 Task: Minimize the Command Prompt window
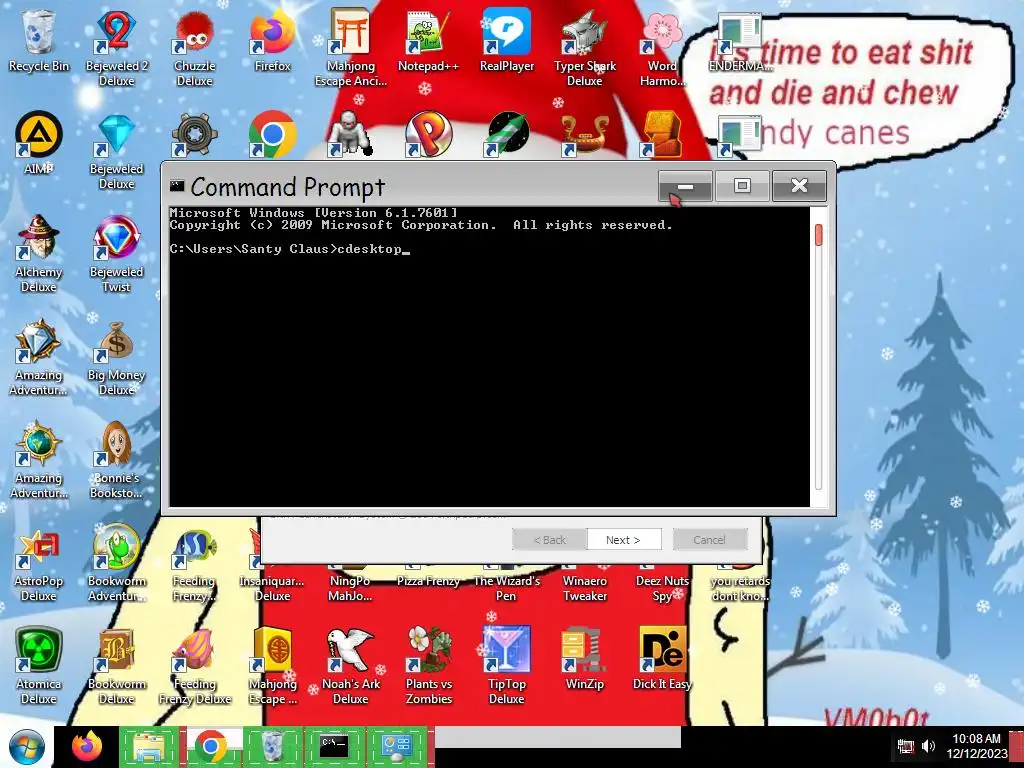click(685, 186)
